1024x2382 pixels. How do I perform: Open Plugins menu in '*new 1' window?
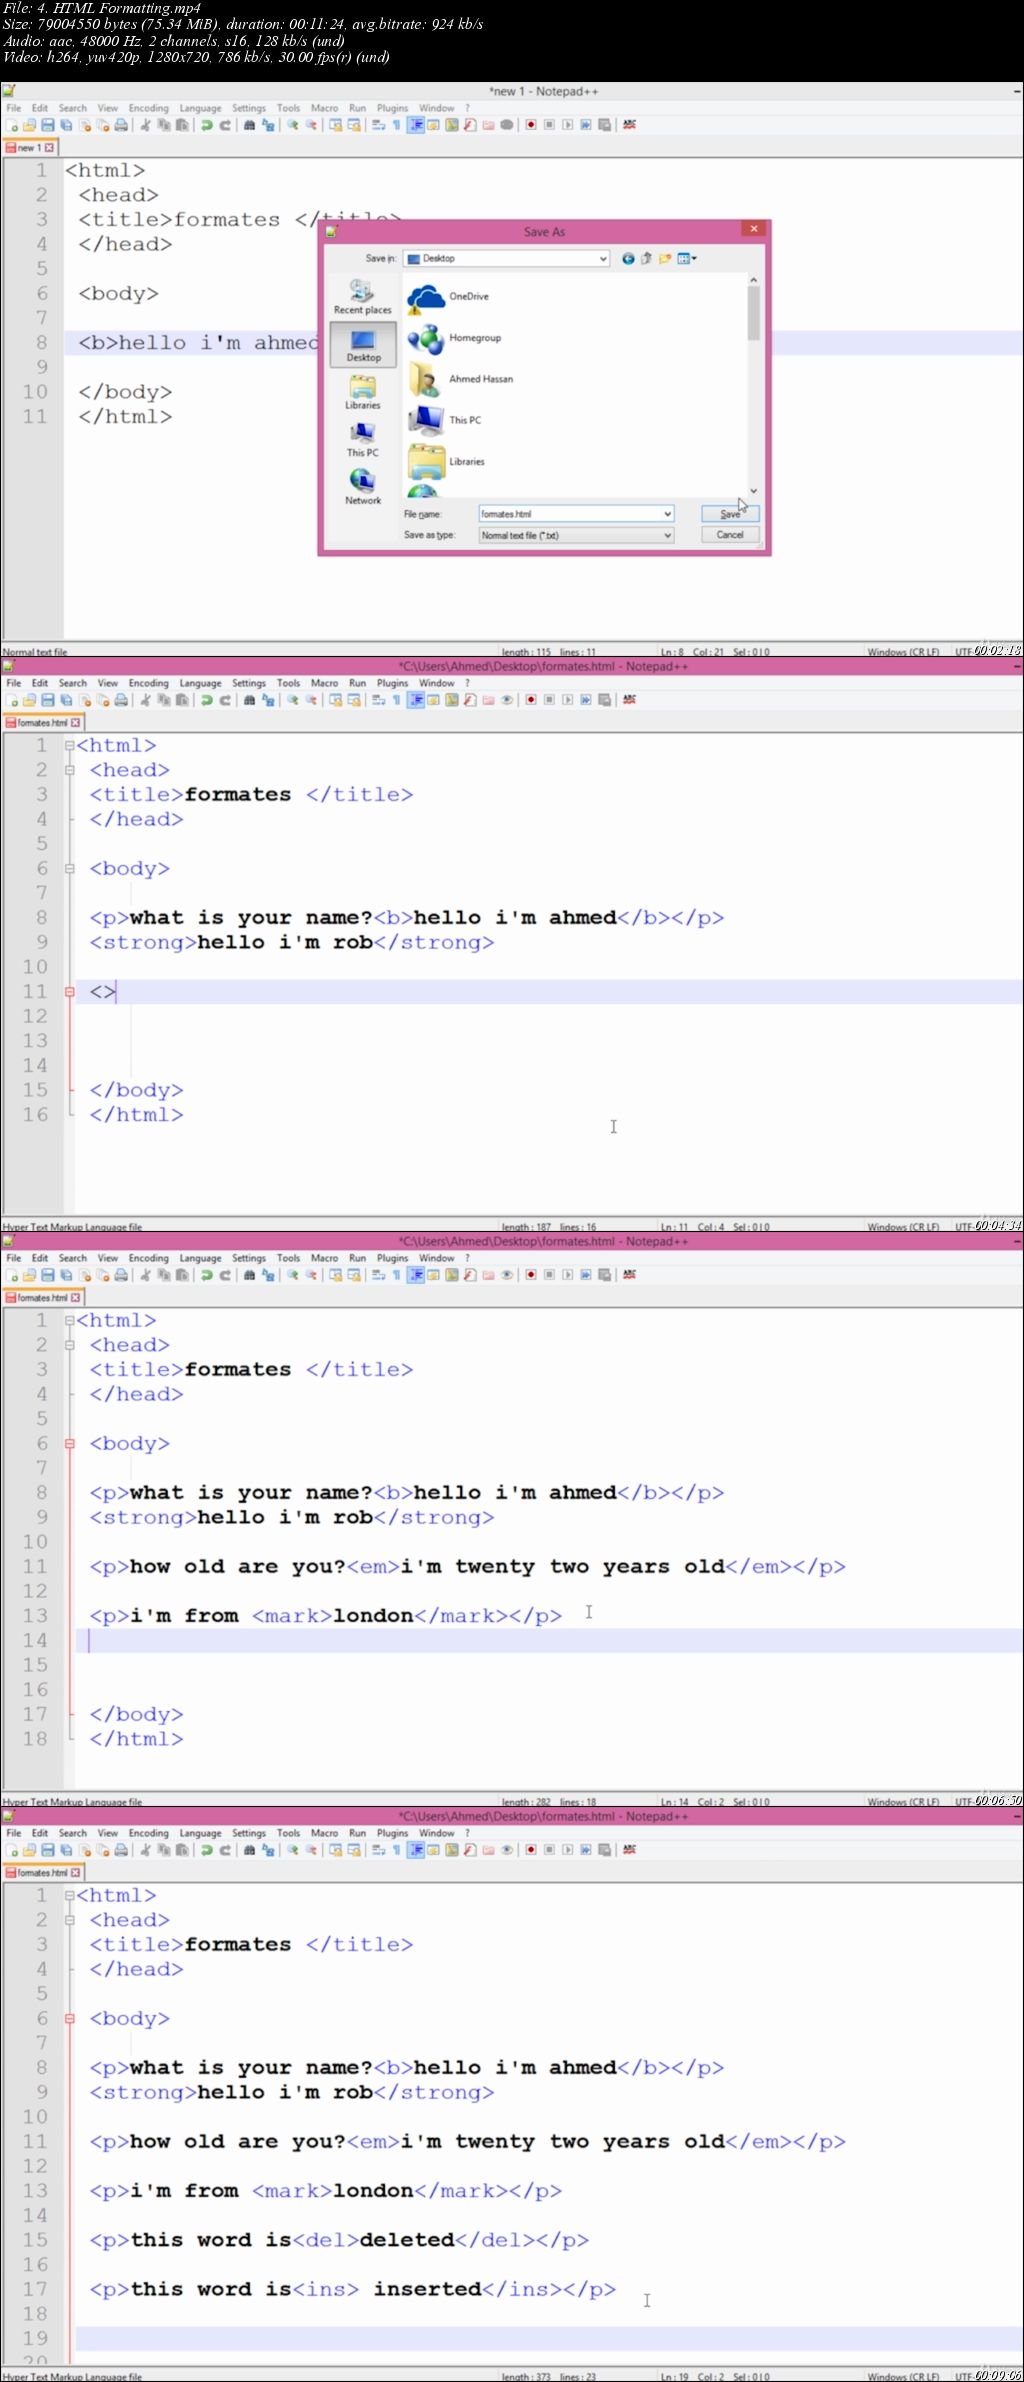(x=392, y=108)
